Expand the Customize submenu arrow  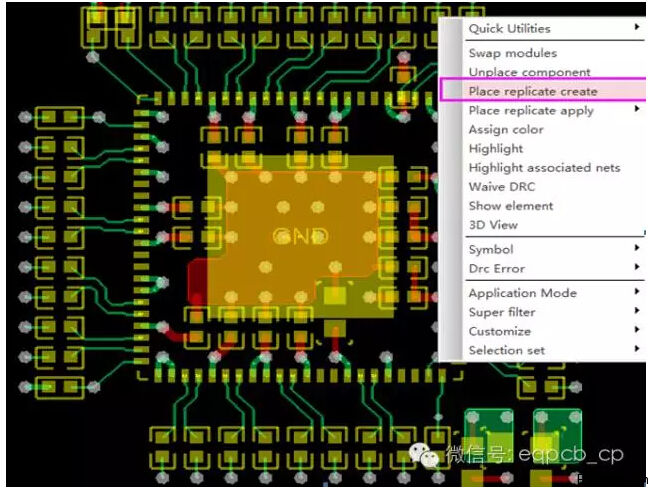click(x=637, y=330)
